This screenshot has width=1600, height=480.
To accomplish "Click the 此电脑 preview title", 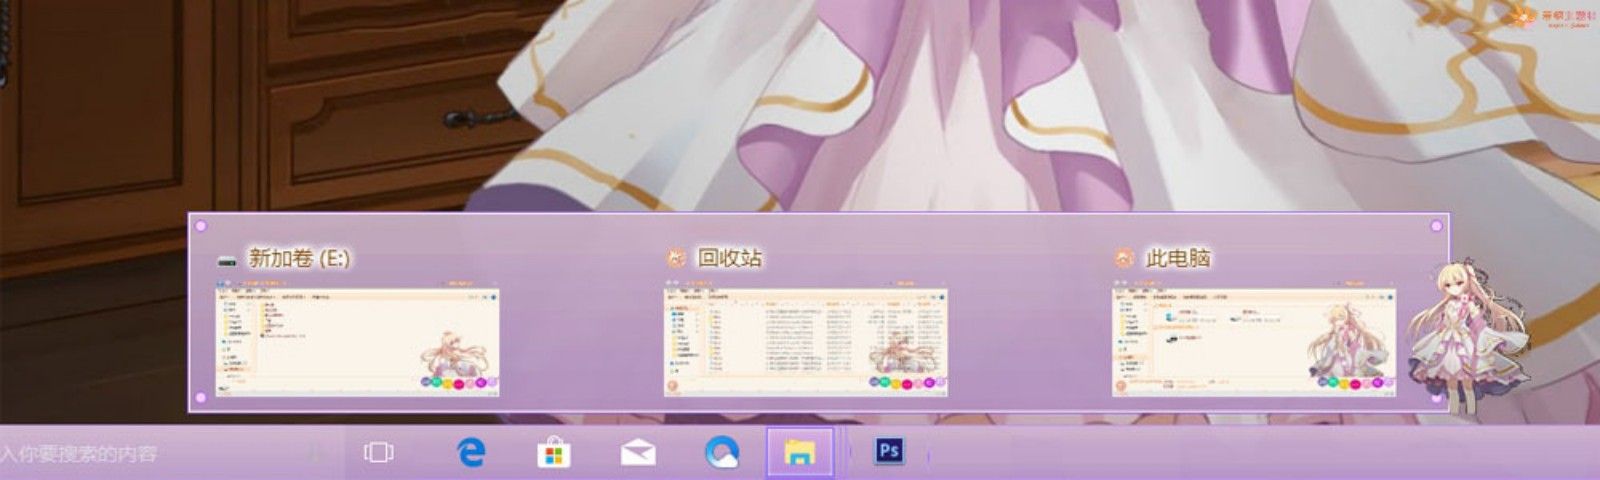I will click(1179, 258).
